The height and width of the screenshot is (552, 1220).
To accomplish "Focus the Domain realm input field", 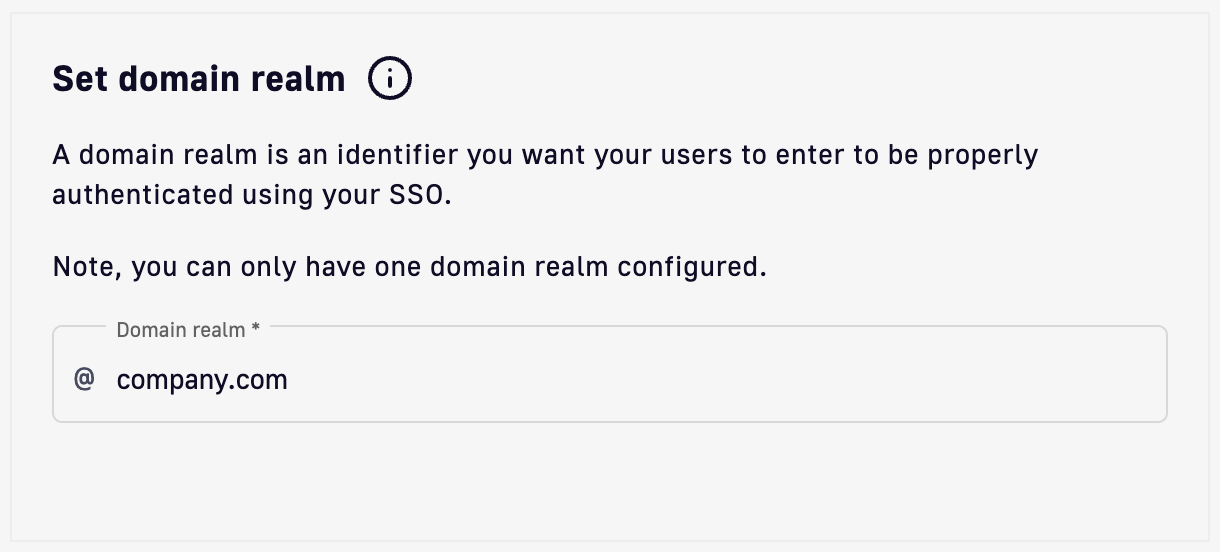I will tap(640, 380).
